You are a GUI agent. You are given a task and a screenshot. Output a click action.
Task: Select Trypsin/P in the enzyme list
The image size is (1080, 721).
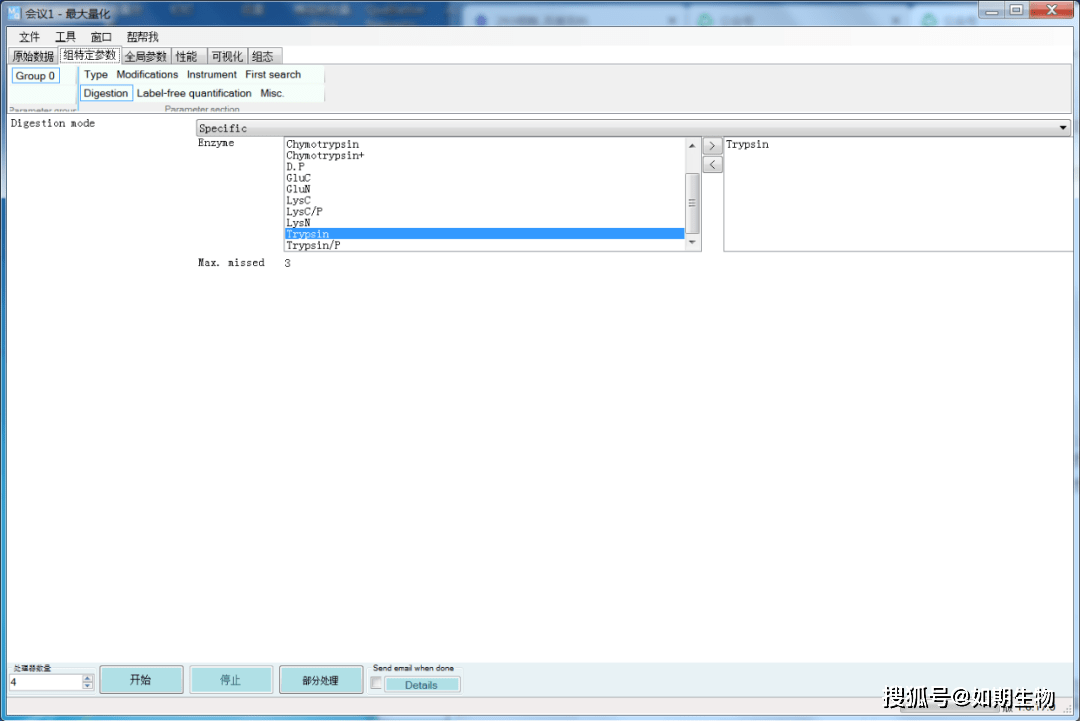click(484, 245)
